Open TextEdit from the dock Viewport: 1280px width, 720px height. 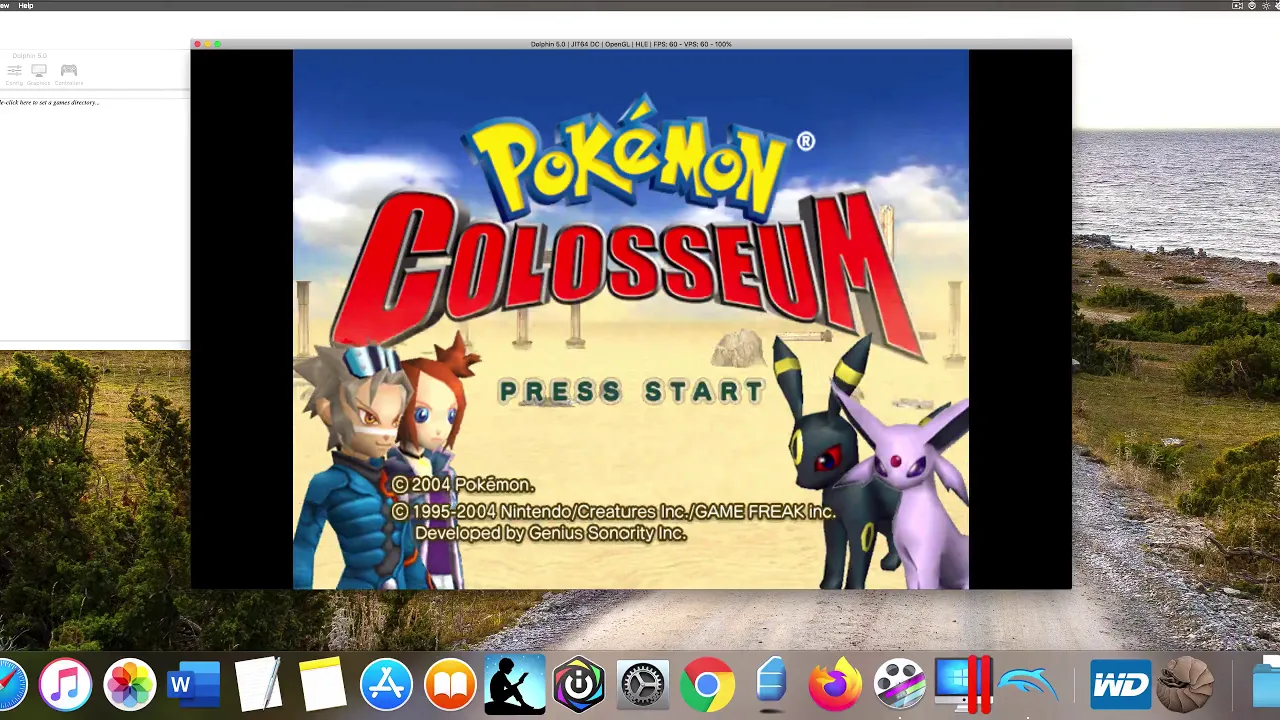point(258,685)
